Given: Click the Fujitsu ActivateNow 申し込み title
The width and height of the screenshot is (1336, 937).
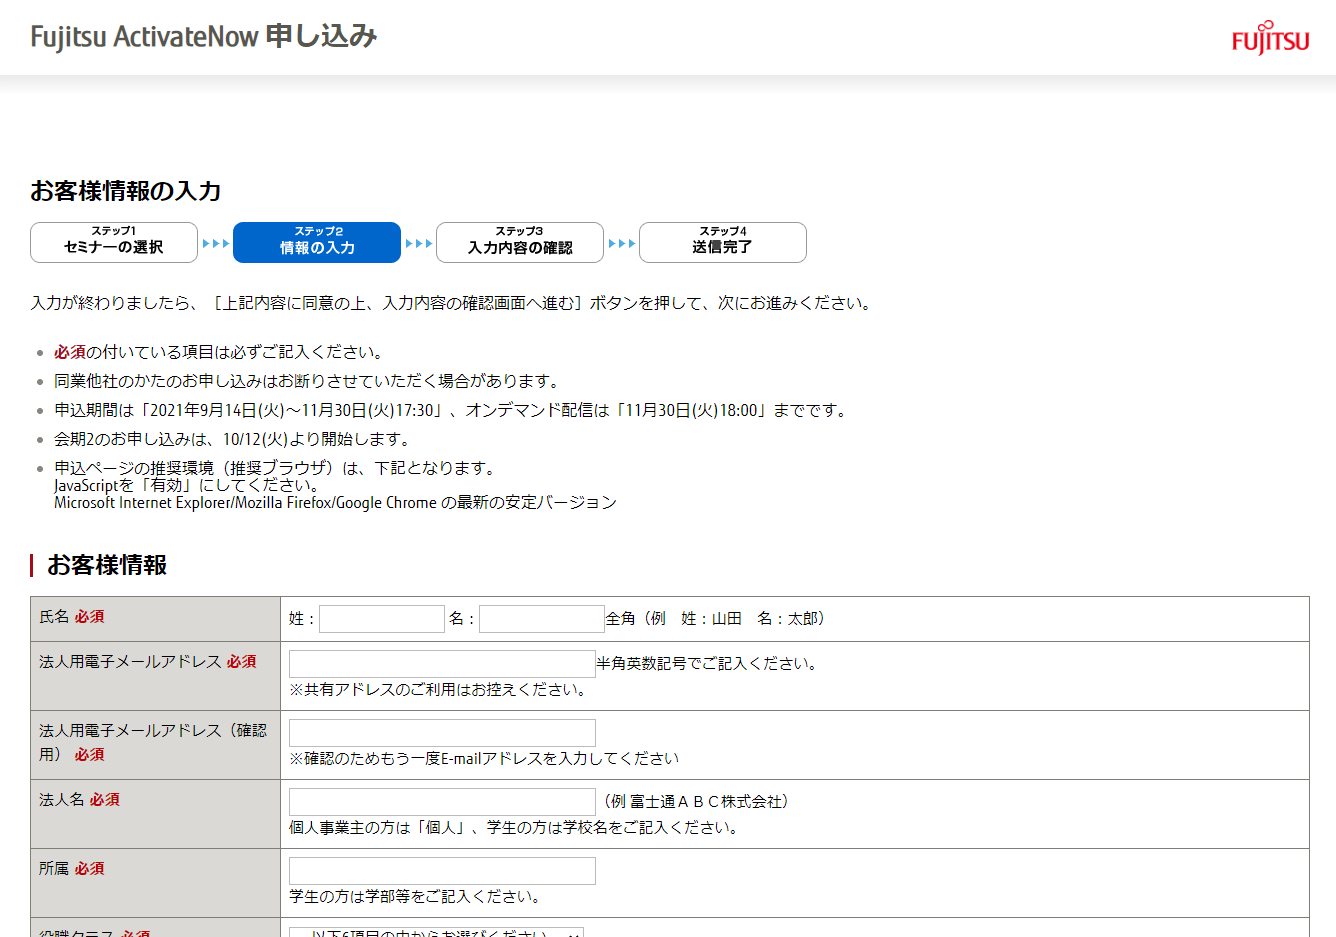Looking at the screenshot, I should click(204, 37).
